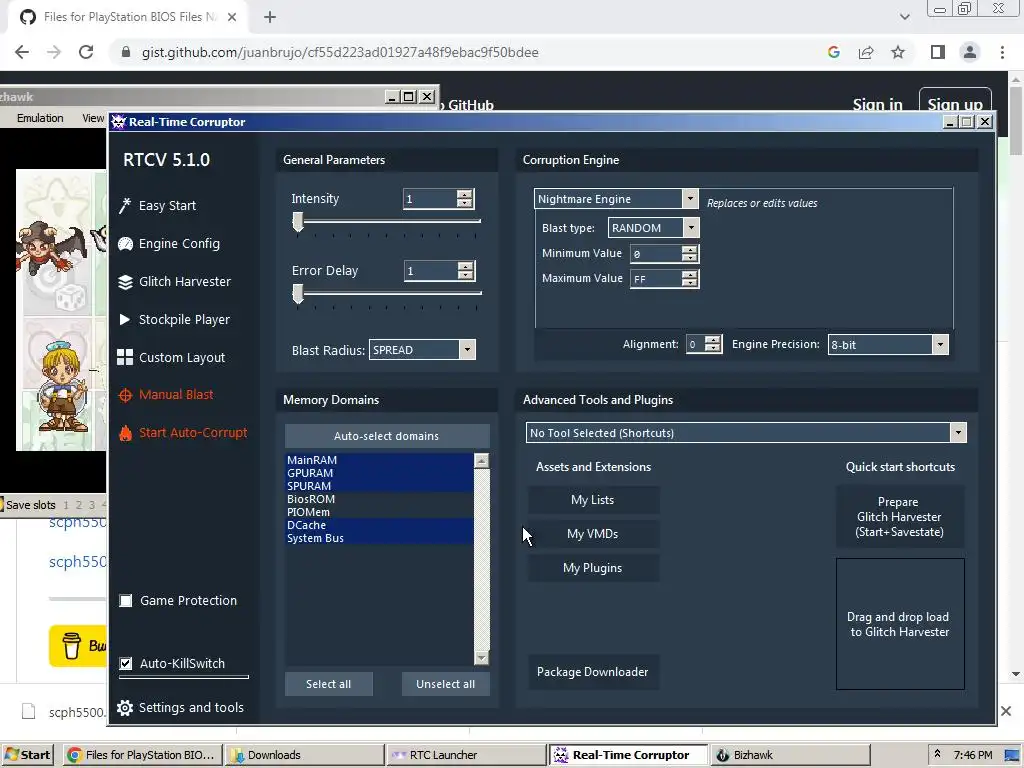
Task: Open Chrome side panel icon
Action: pyautogui.click(x=938, y=52)
